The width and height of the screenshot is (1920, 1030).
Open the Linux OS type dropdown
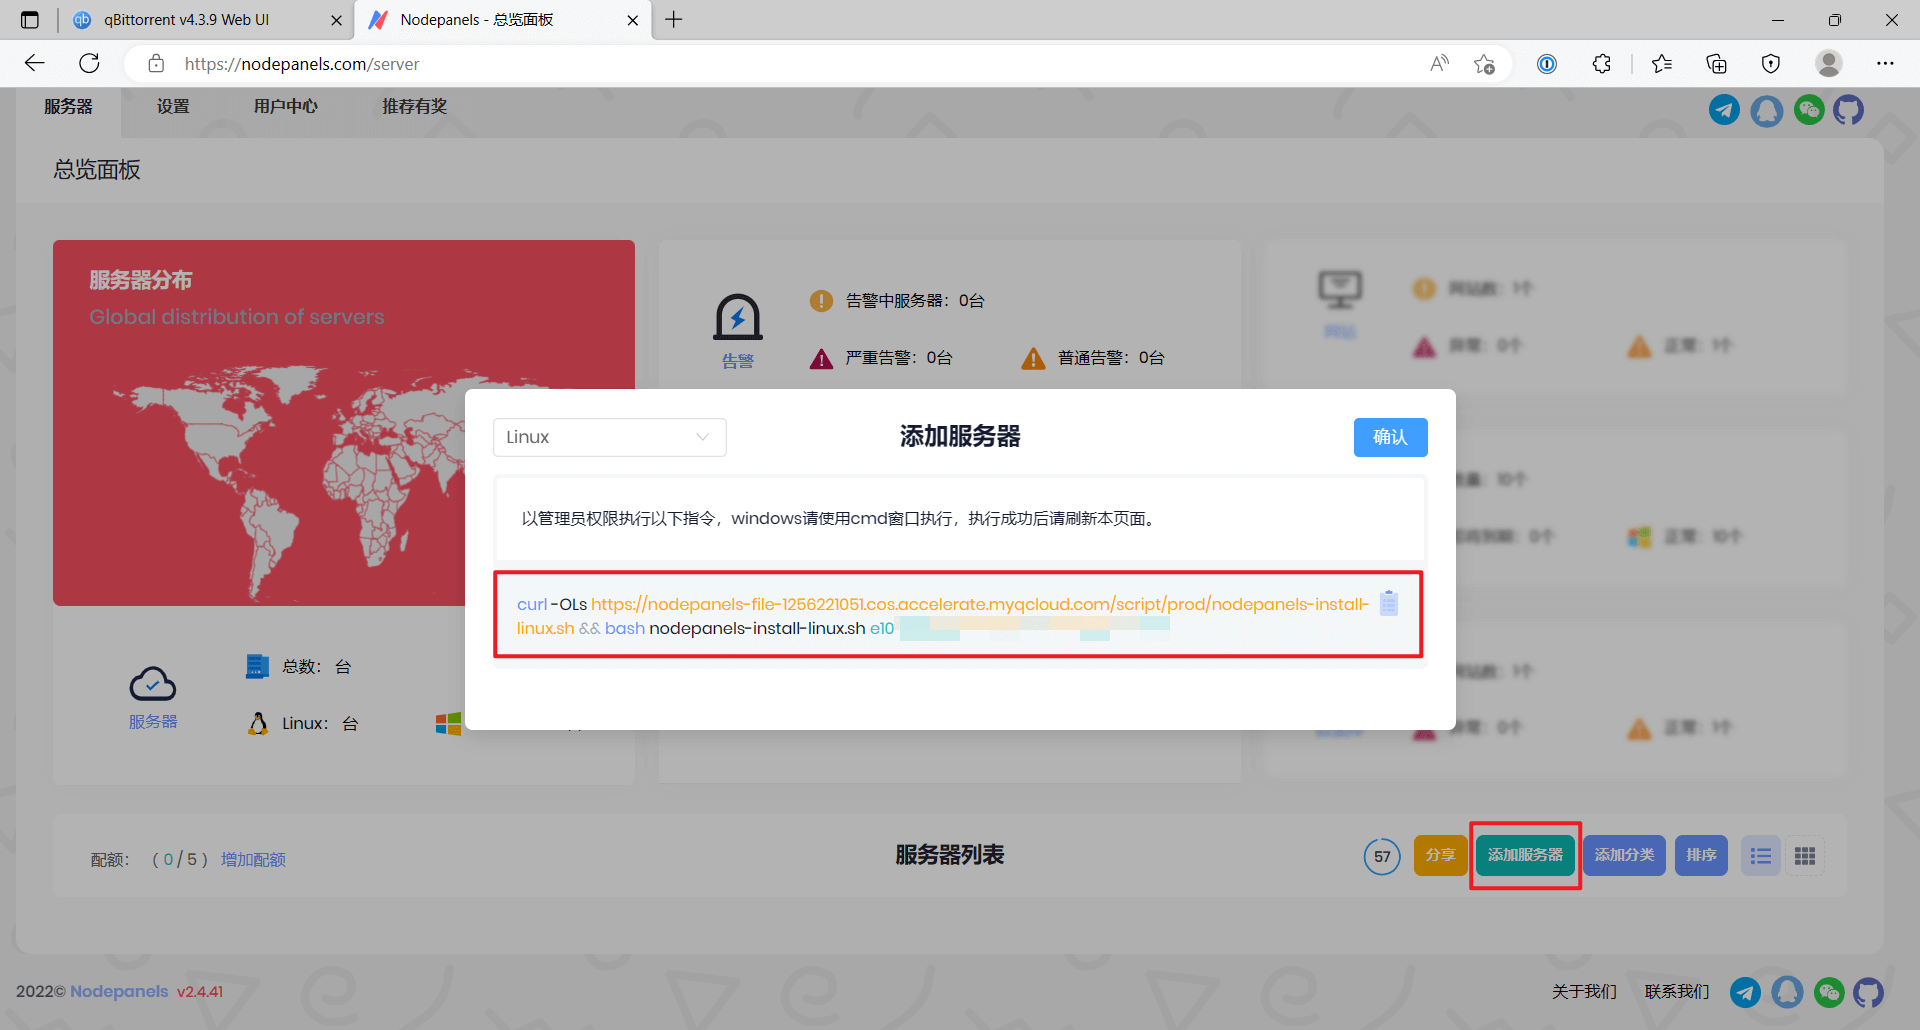tap(609, 437)
